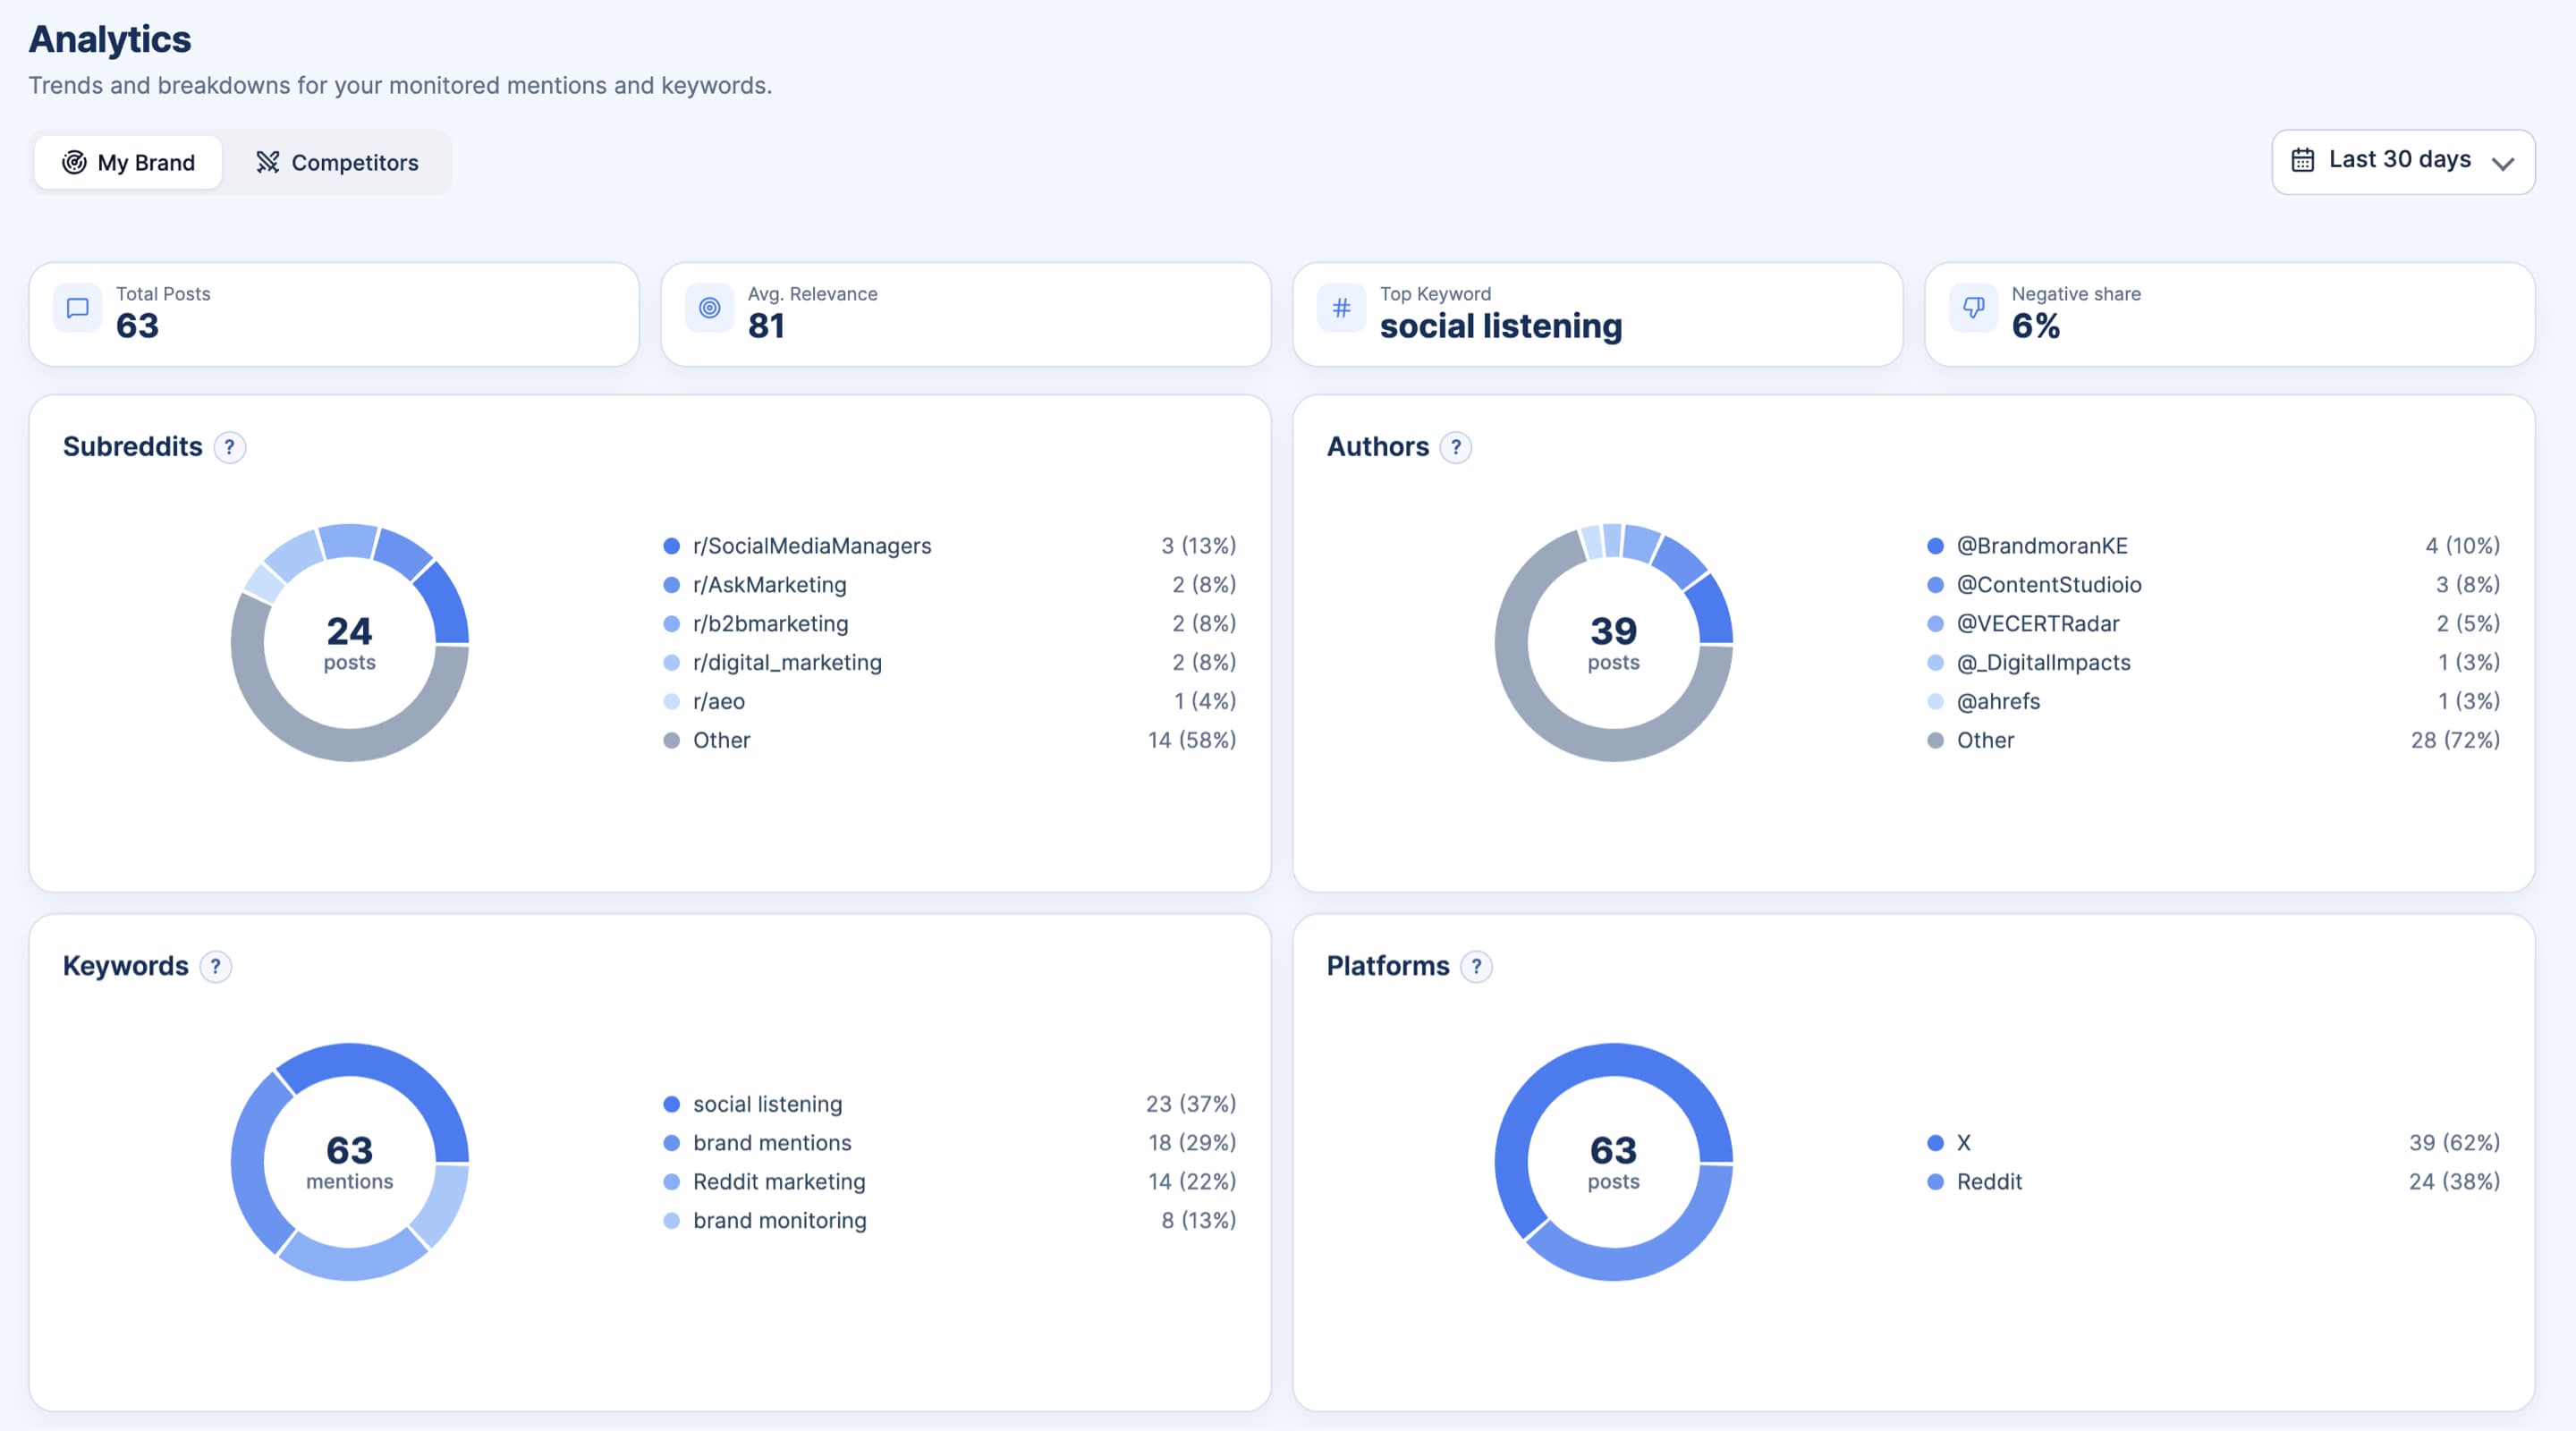This screenshot has width=2576, height=1431.
Task: Click the @BrandmoranKE legend color dot
Action: pyautogui.click(x=1936, y=546)
